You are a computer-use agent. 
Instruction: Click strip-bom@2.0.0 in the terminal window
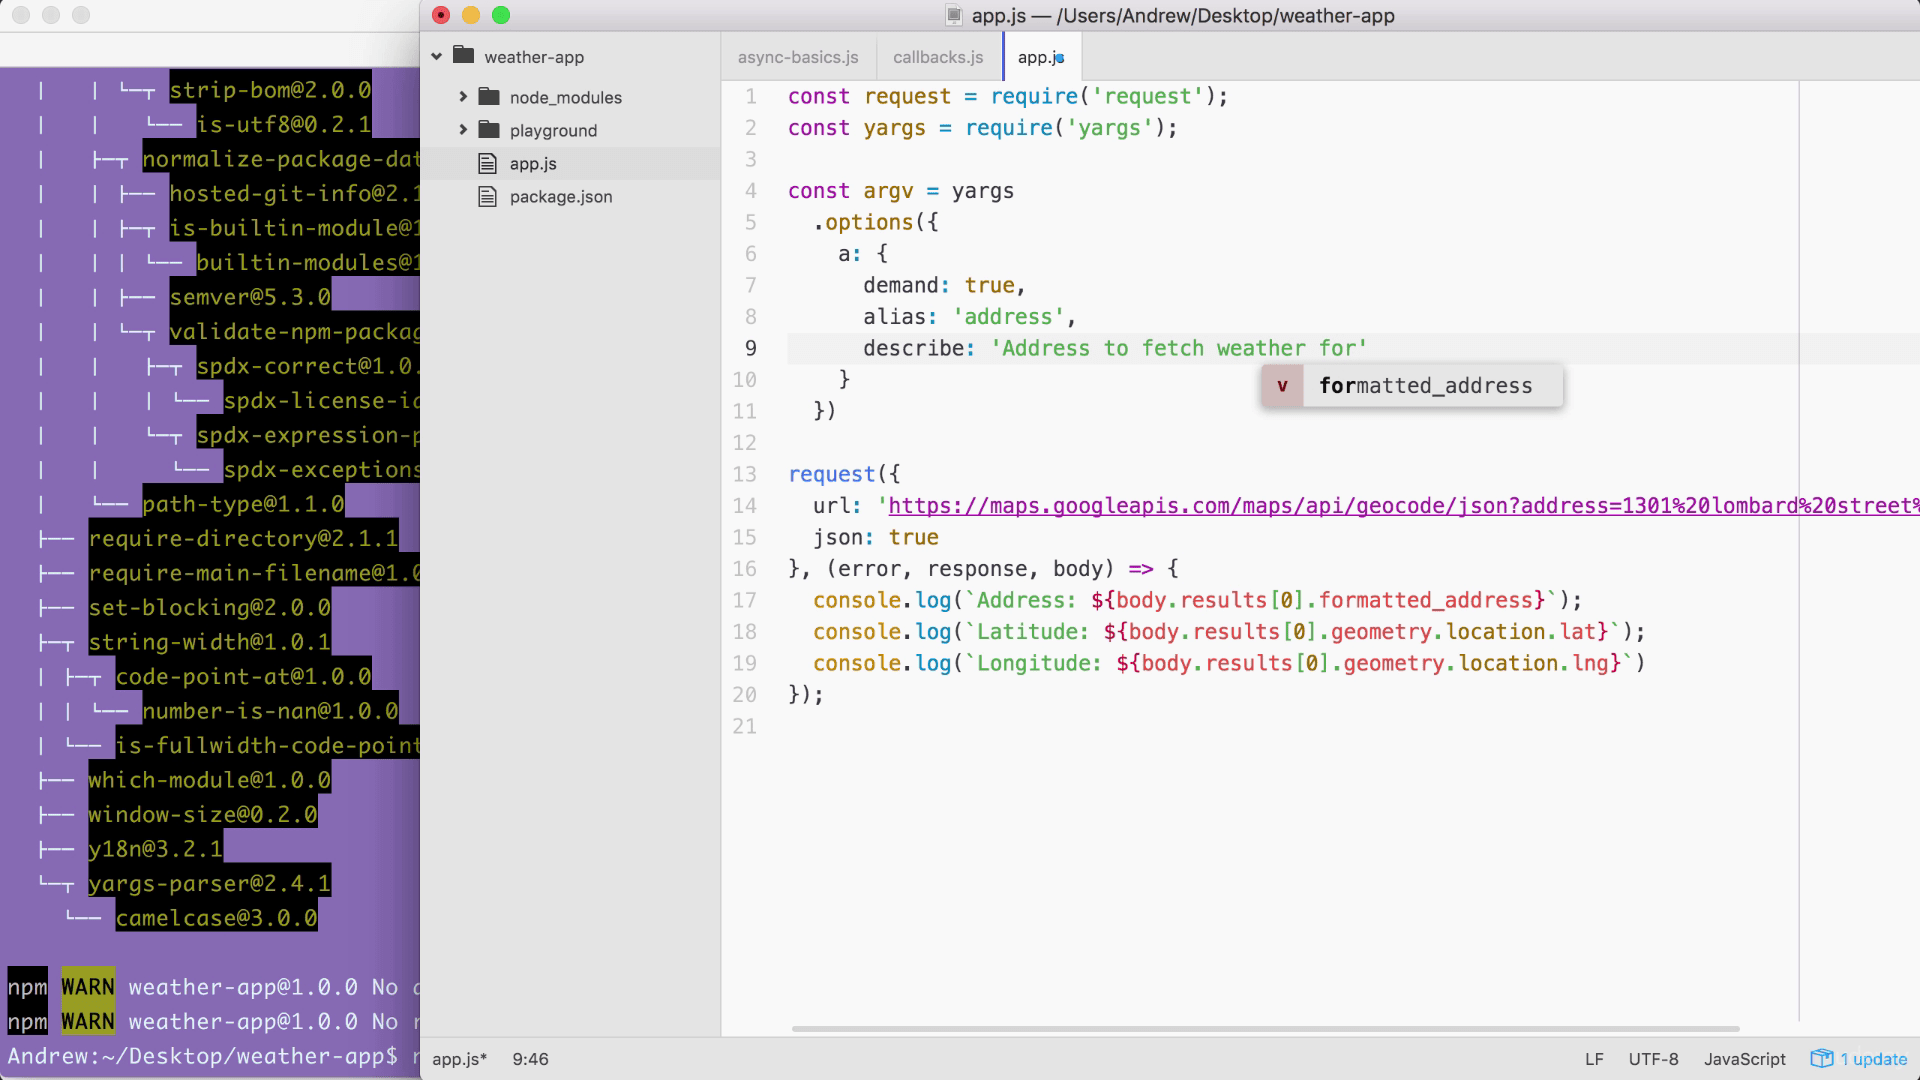point(270,90)
